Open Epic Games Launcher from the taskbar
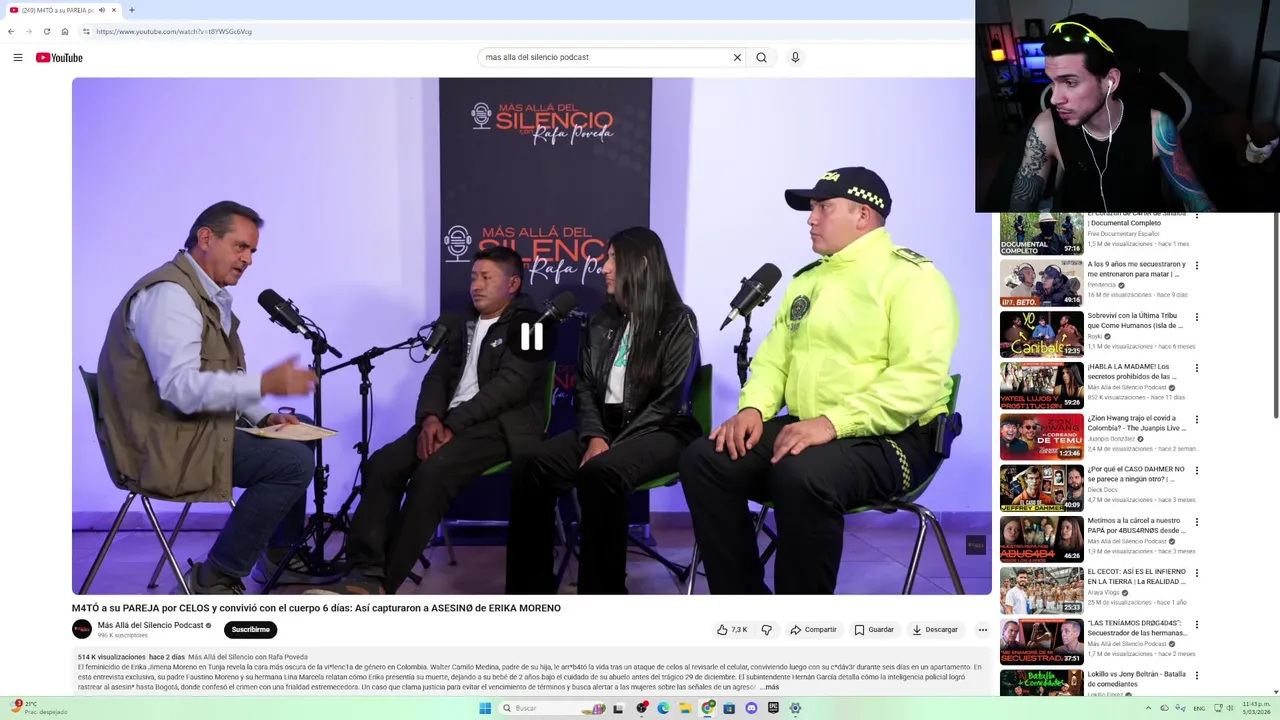 [x=773, y=708]
